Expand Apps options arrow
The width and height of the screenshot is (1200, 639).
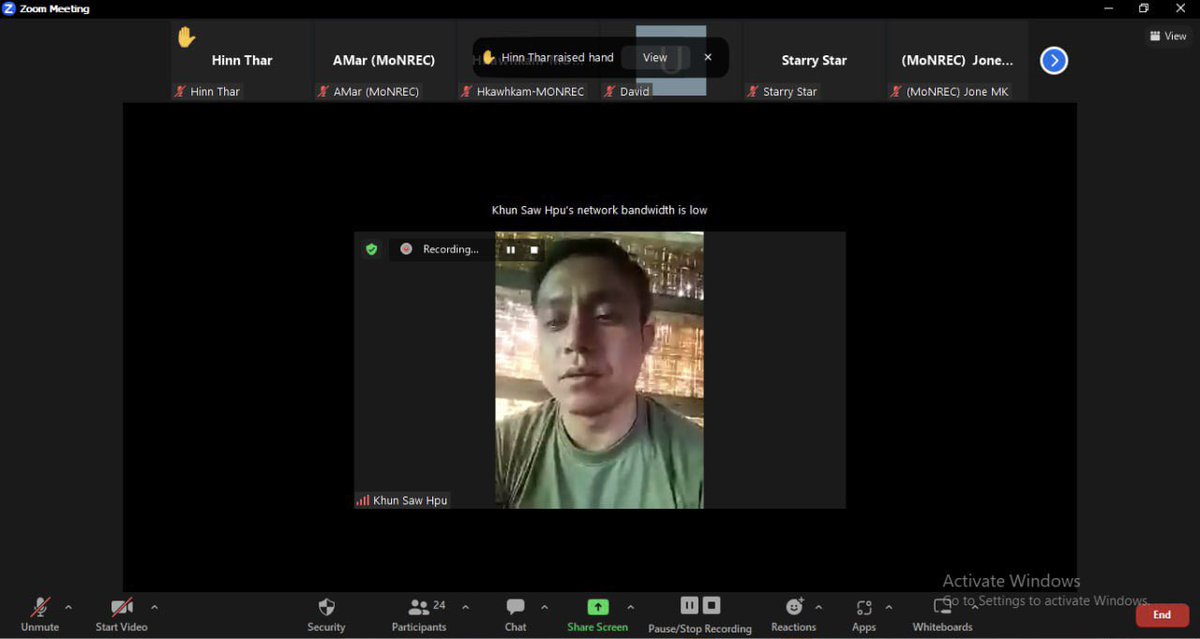click(888, 607)
